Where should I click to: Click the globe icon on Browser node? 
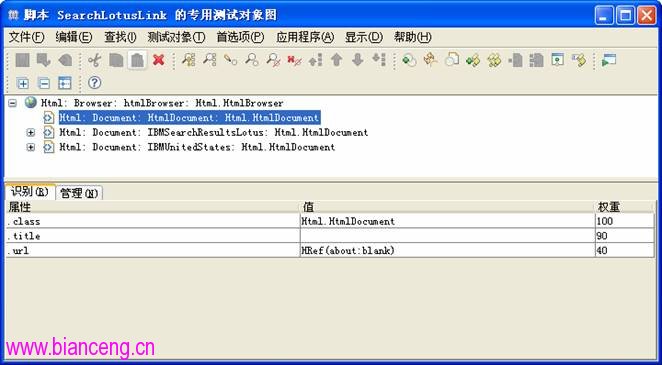point(30,102)
